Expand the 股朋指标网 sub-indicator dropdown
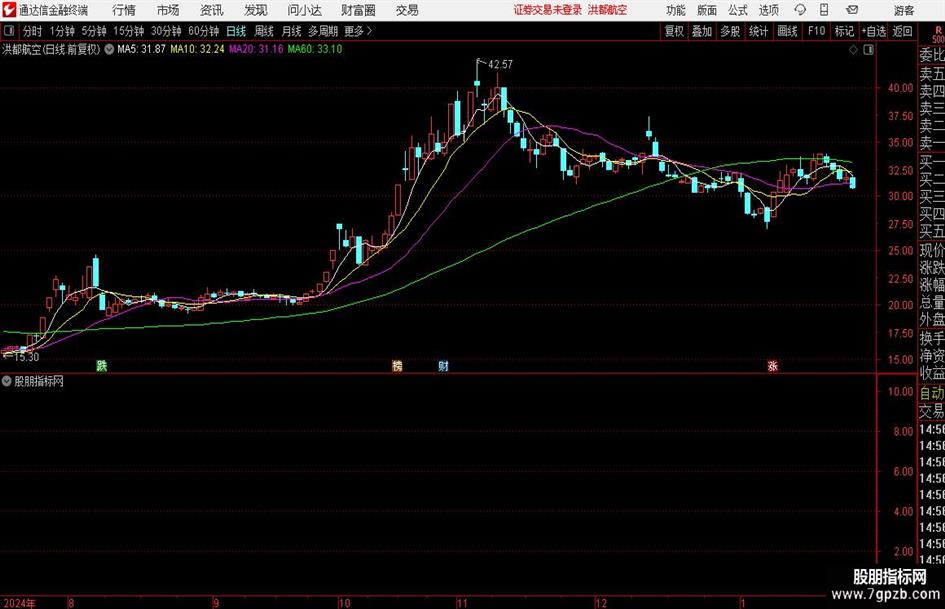This screenshot has width=945, height=609. (x=7, y=381)
